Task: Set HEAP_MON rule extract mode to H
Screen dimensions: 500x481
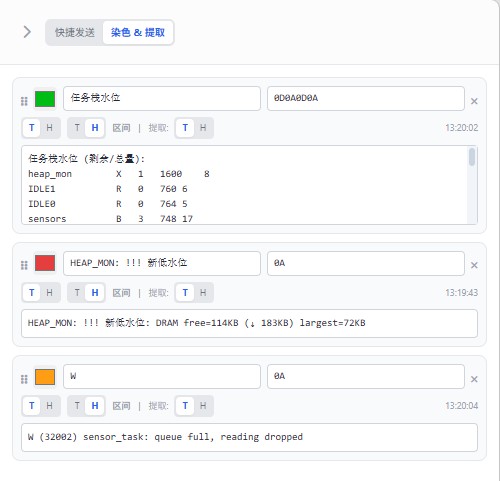Action: 203,293
